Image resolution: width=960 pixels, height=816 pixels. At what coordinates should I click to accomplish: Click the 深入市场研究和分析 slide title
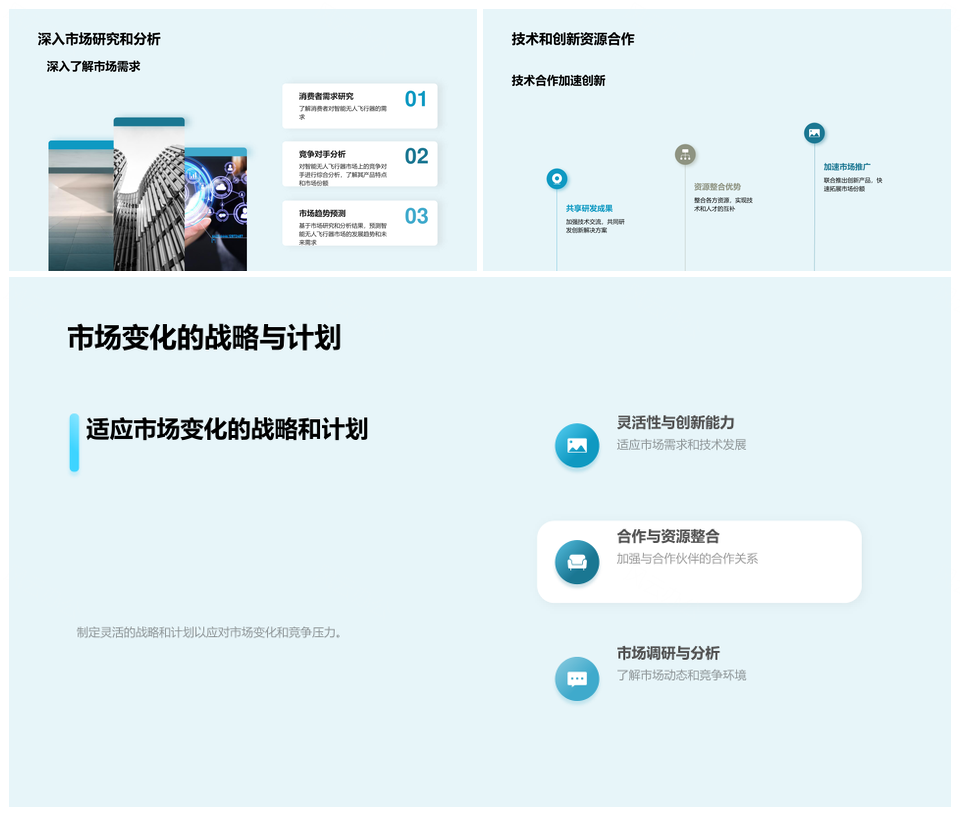coord(99,39)
